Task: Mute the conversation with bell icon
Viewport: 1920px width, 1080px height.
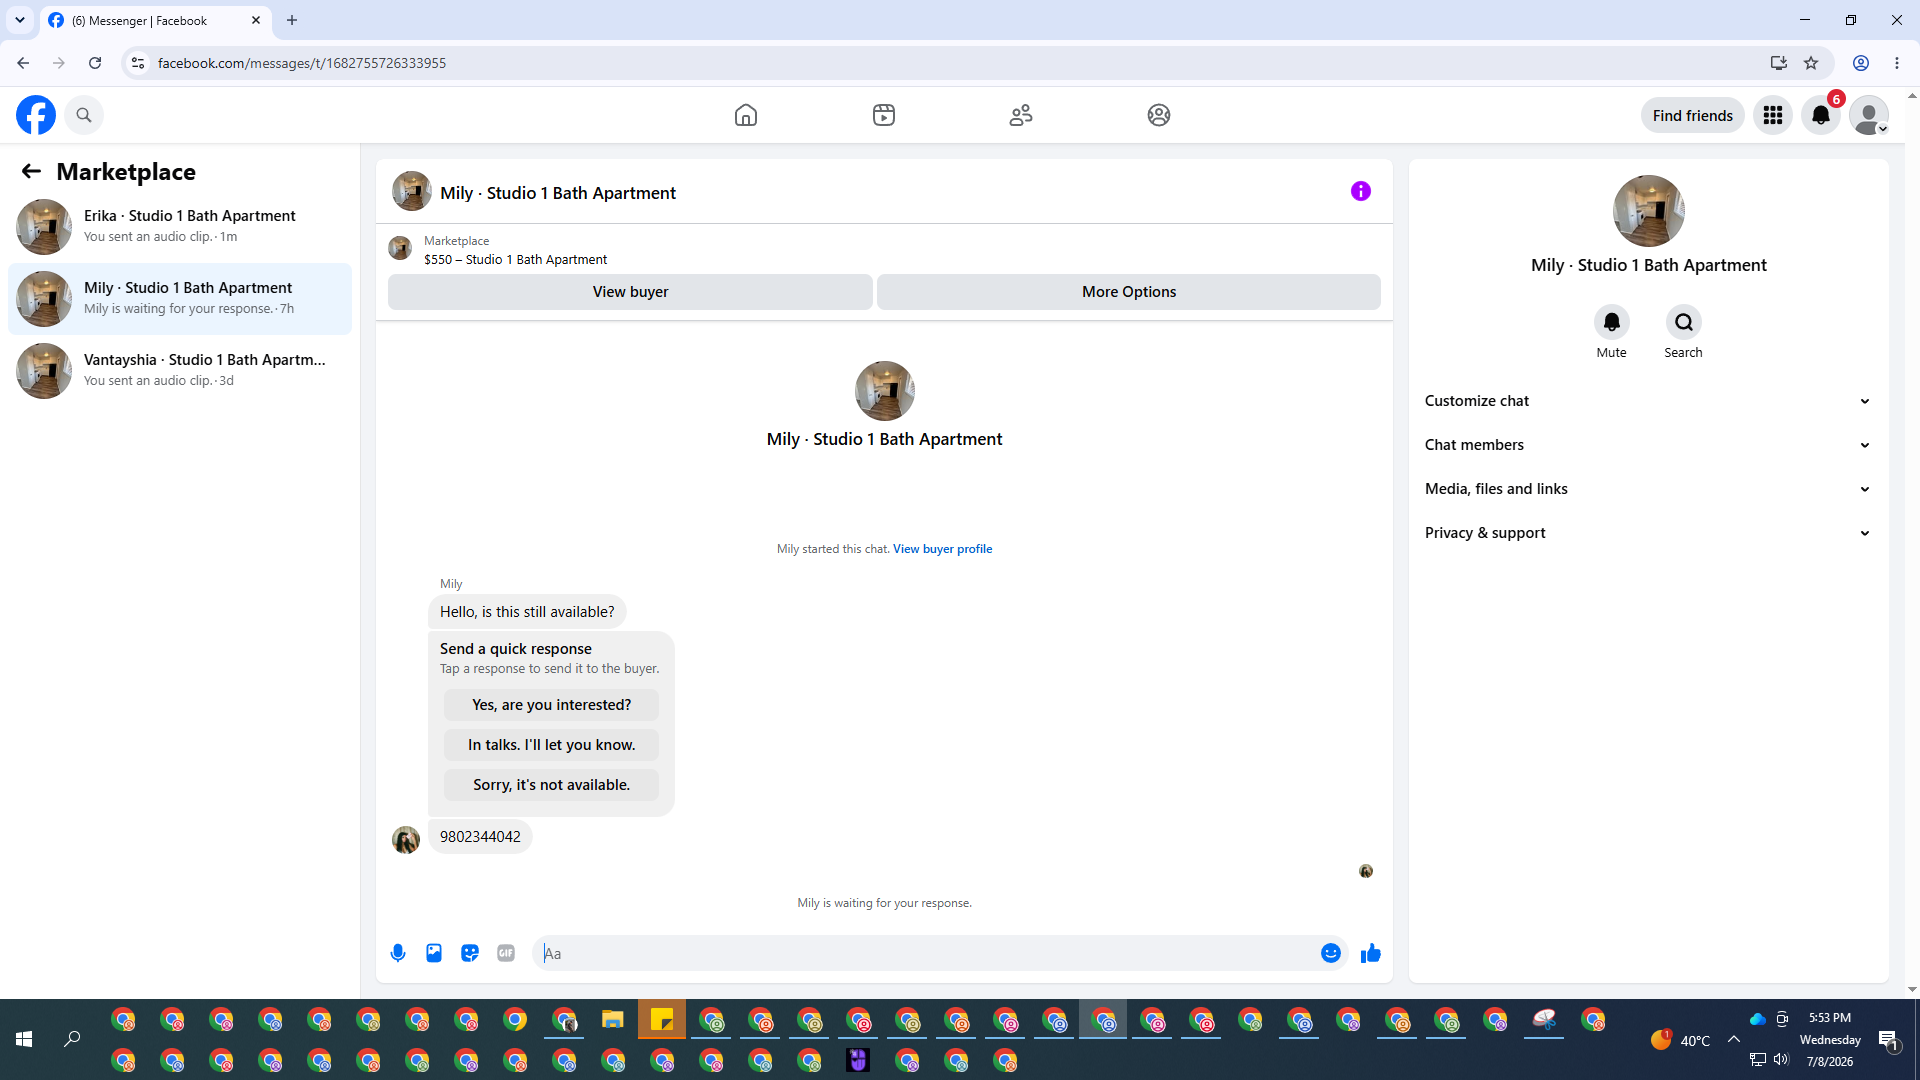Action: pyautogui.click(x=1611, y=322)
